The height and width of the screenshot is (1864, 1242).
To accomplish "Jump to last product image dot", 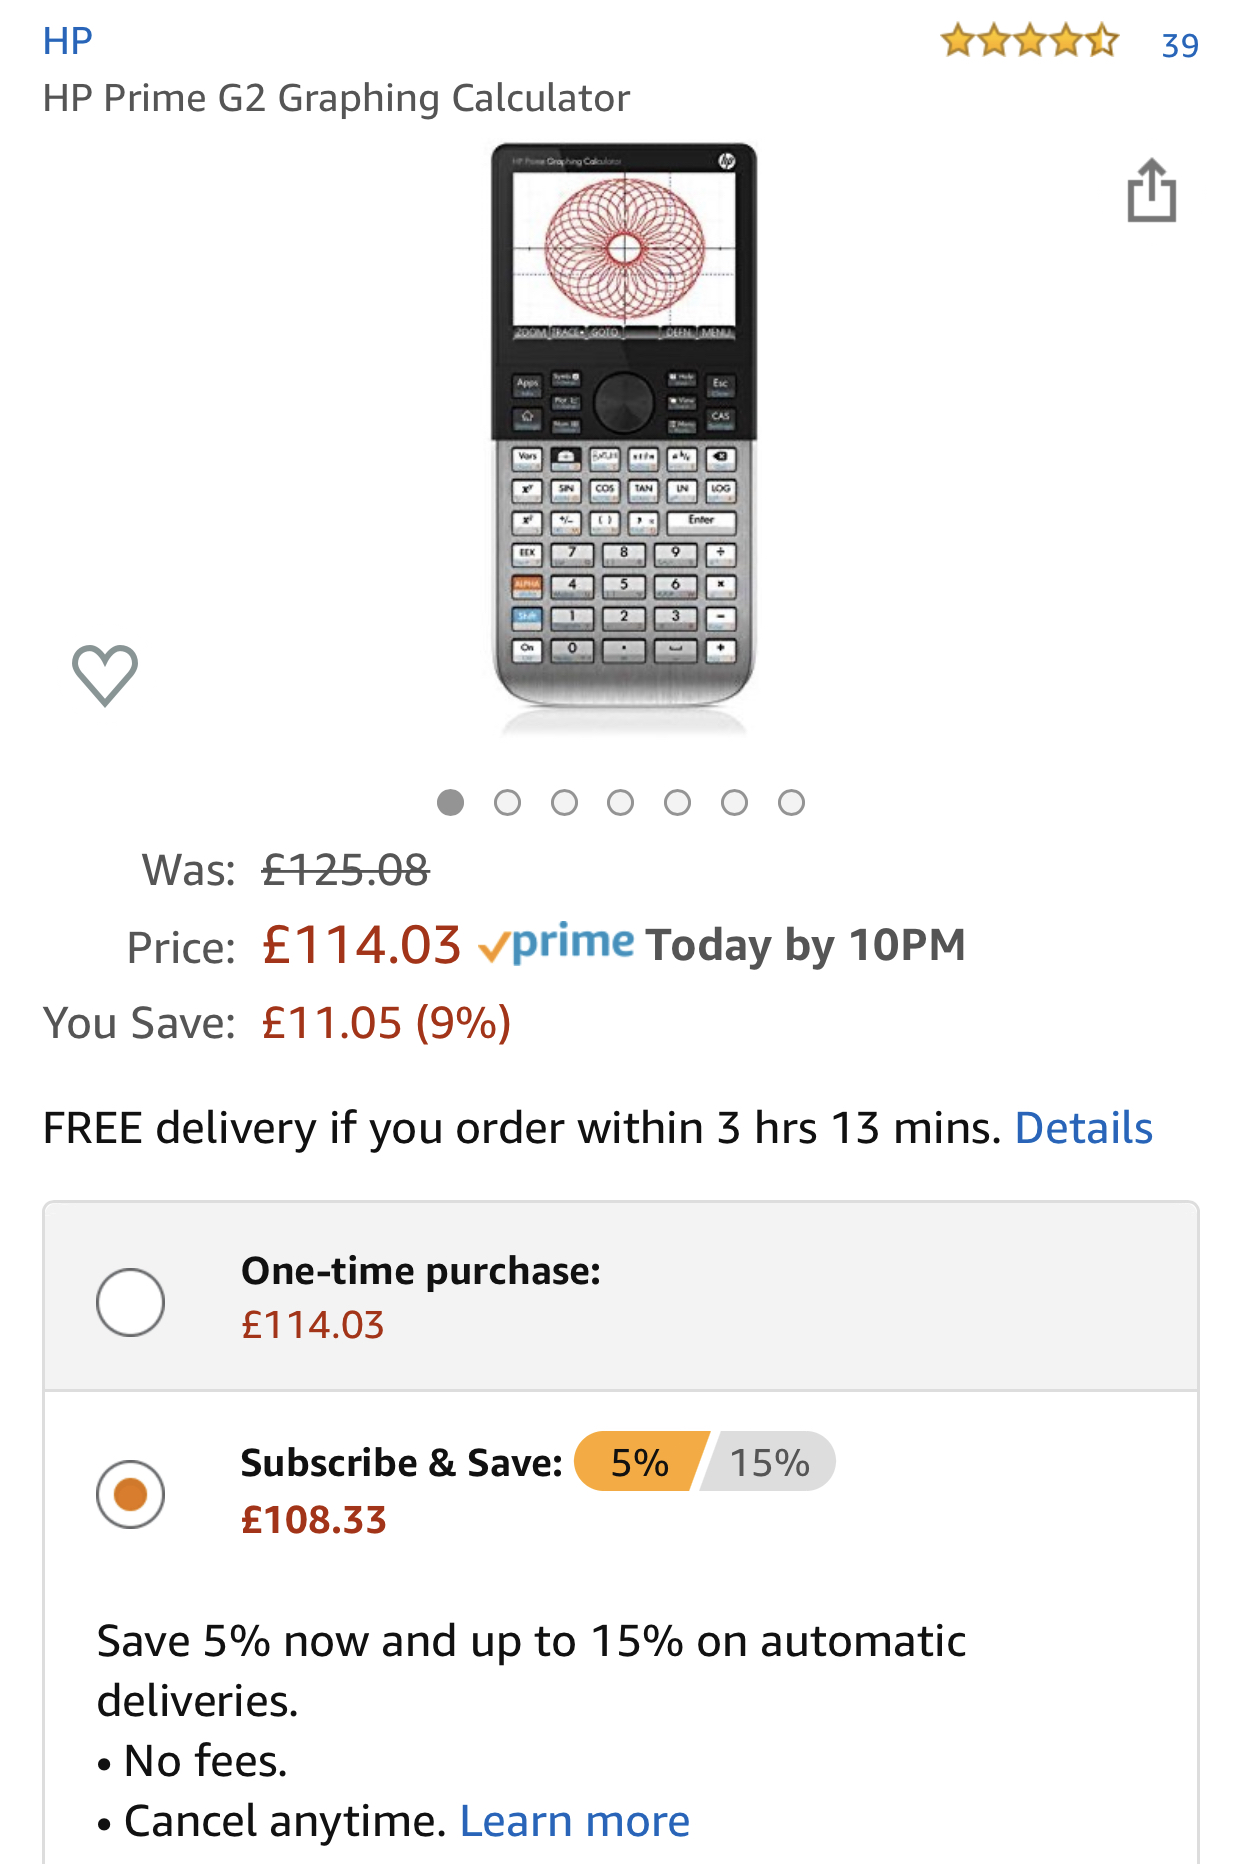I will coord(791,803).
